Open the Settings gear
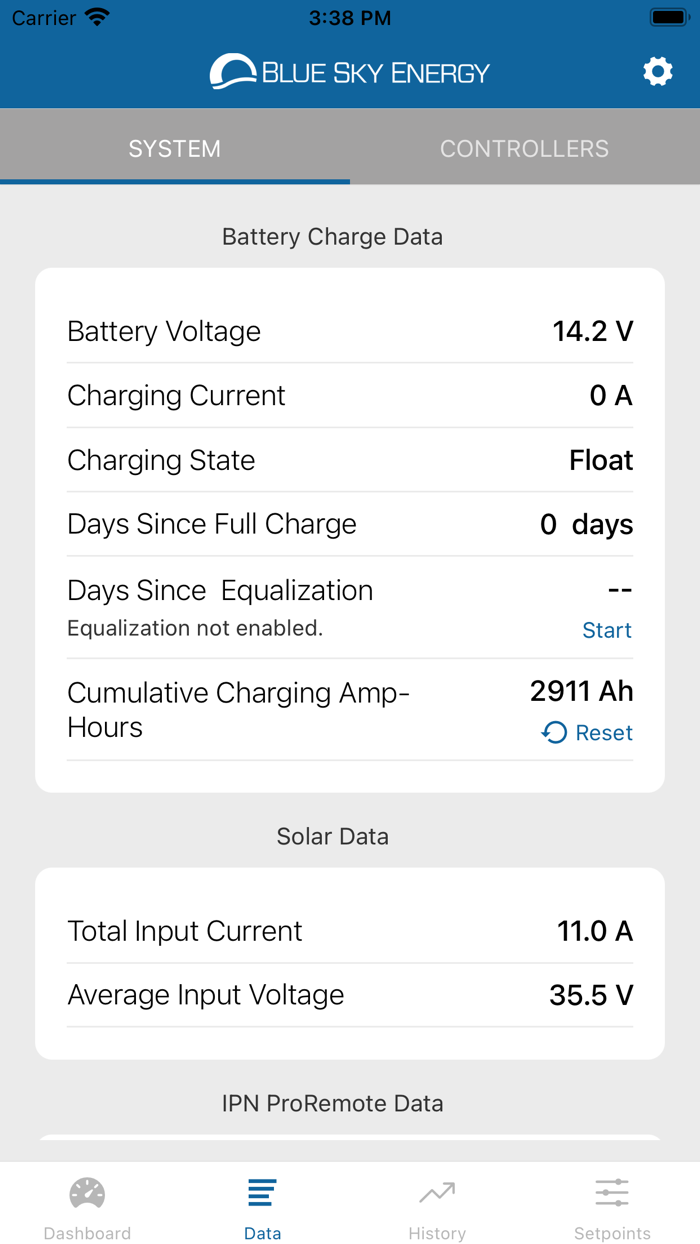700x1244 pixels. pos(658,71)
